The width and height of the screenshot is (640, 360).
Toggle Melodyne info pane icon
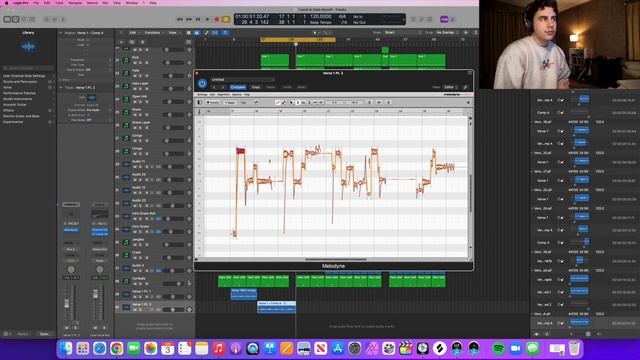tap(200, 102)
